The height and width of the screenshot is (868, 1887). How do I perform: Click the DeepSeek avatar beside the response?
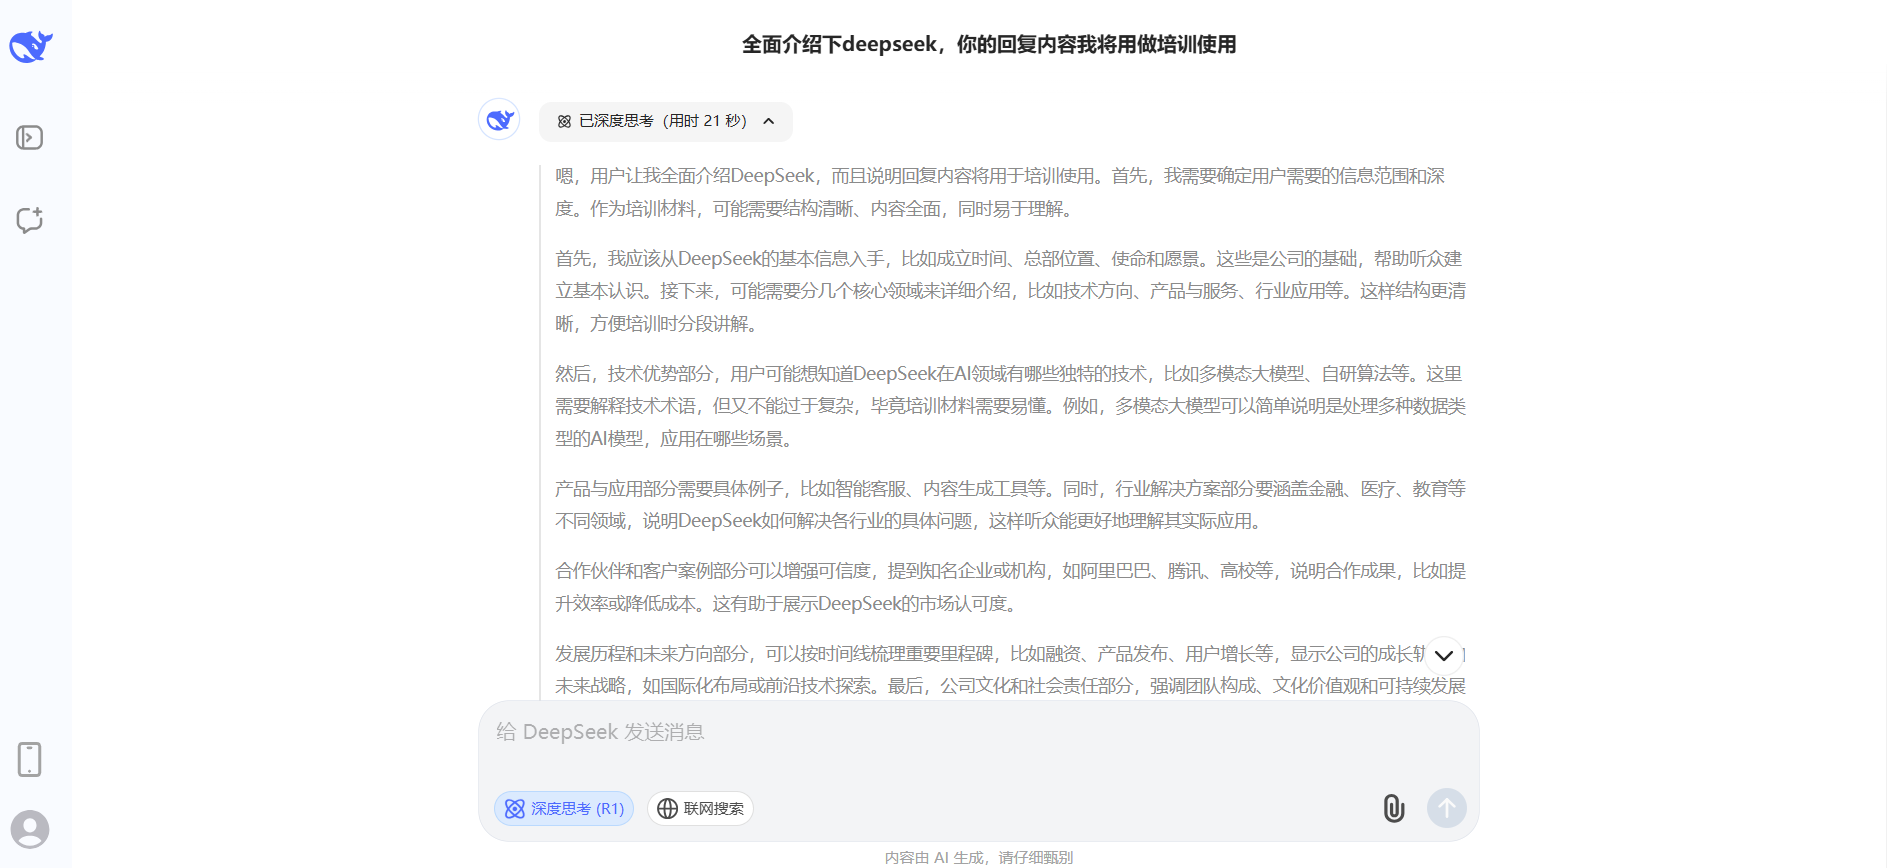point(499,120)
